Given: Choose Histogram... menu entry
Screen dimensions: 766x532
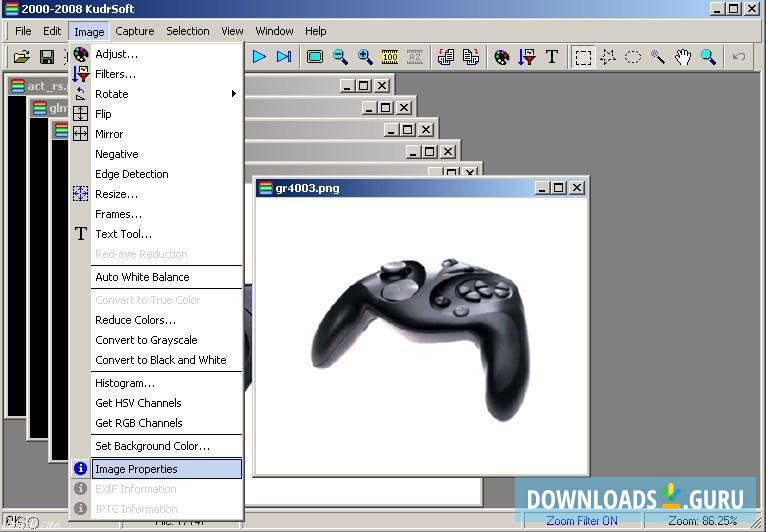Looking at the screenshot, I should pos(156,383).
